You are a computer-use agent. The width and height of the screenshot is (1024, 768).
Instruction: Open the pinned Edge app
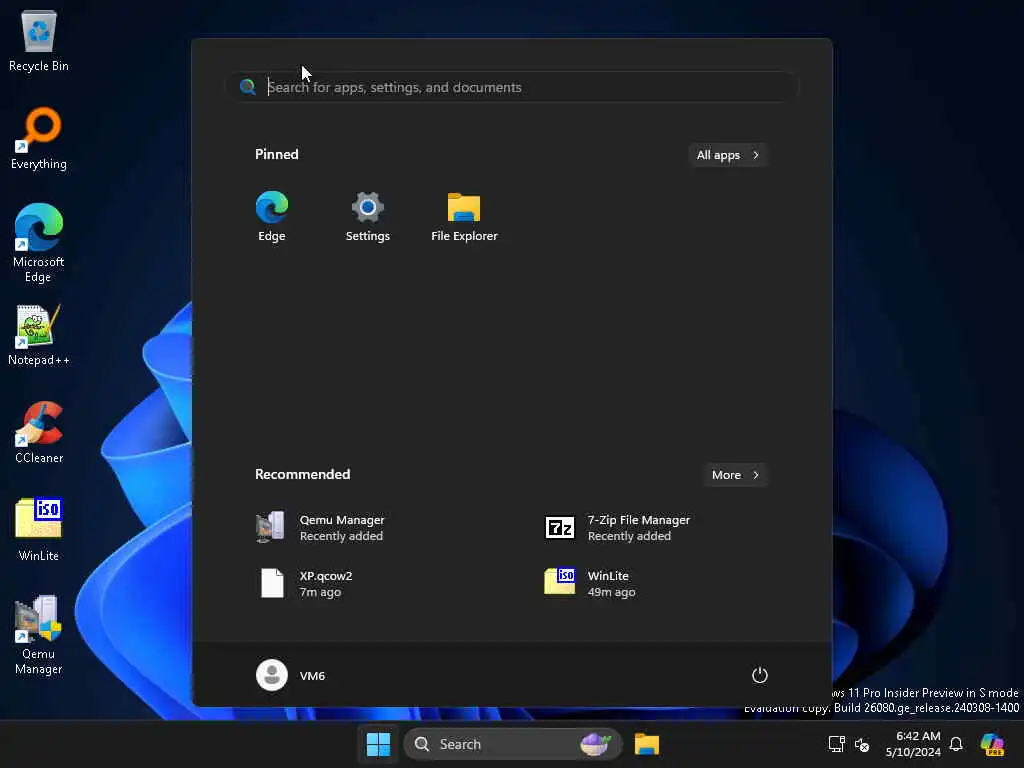coord(272,217)
